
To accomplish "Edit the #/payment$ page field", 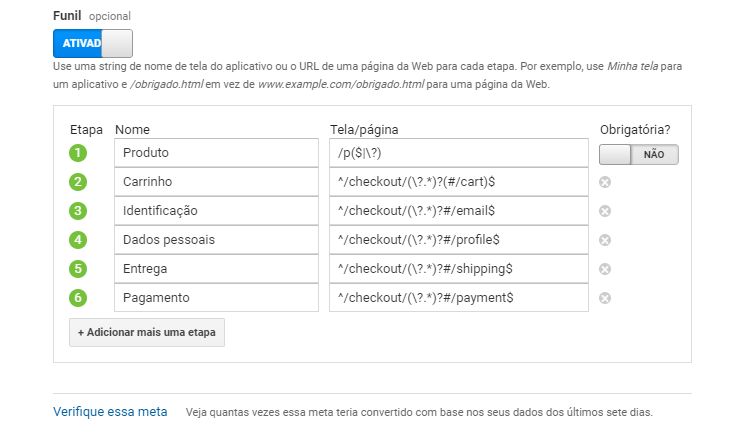I will [458, 298].
